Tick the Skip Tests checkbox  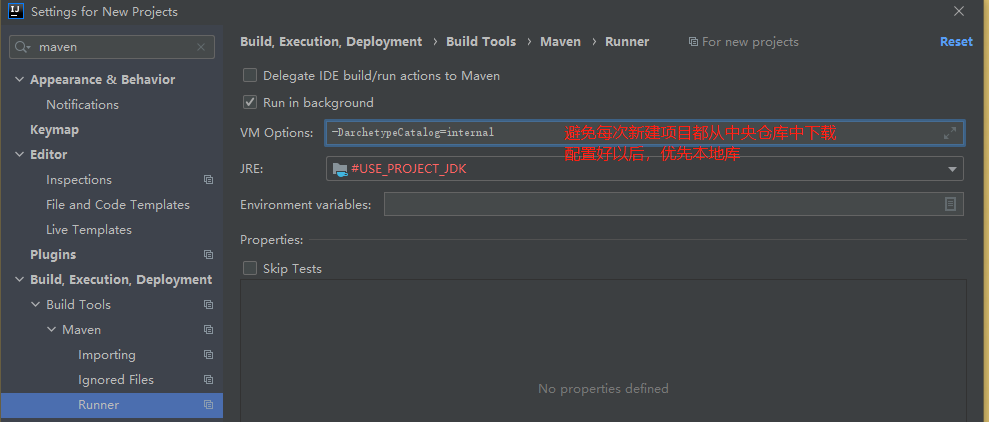(250, 268)
